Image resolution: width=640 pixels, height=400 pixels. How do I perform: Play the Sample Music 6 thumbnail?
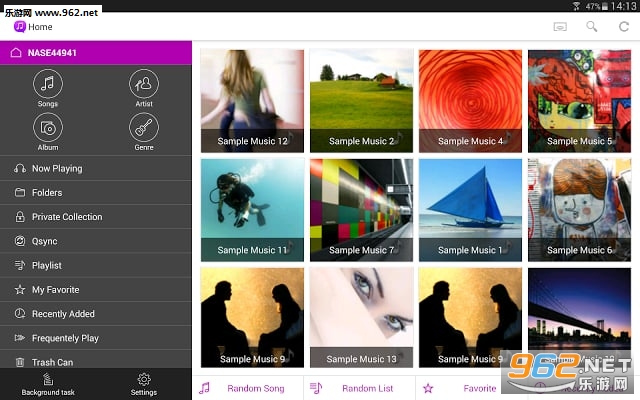click(x=579, y=210)
